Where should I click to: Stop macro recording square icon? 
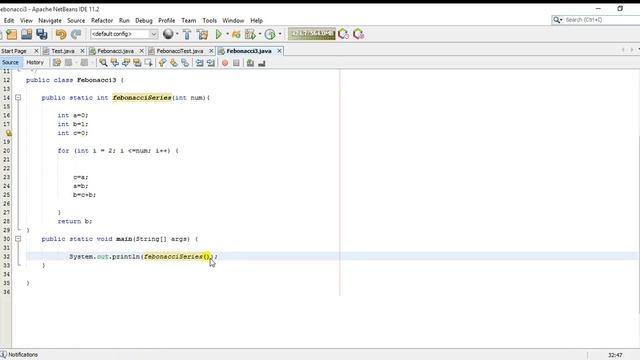[236, 63]
